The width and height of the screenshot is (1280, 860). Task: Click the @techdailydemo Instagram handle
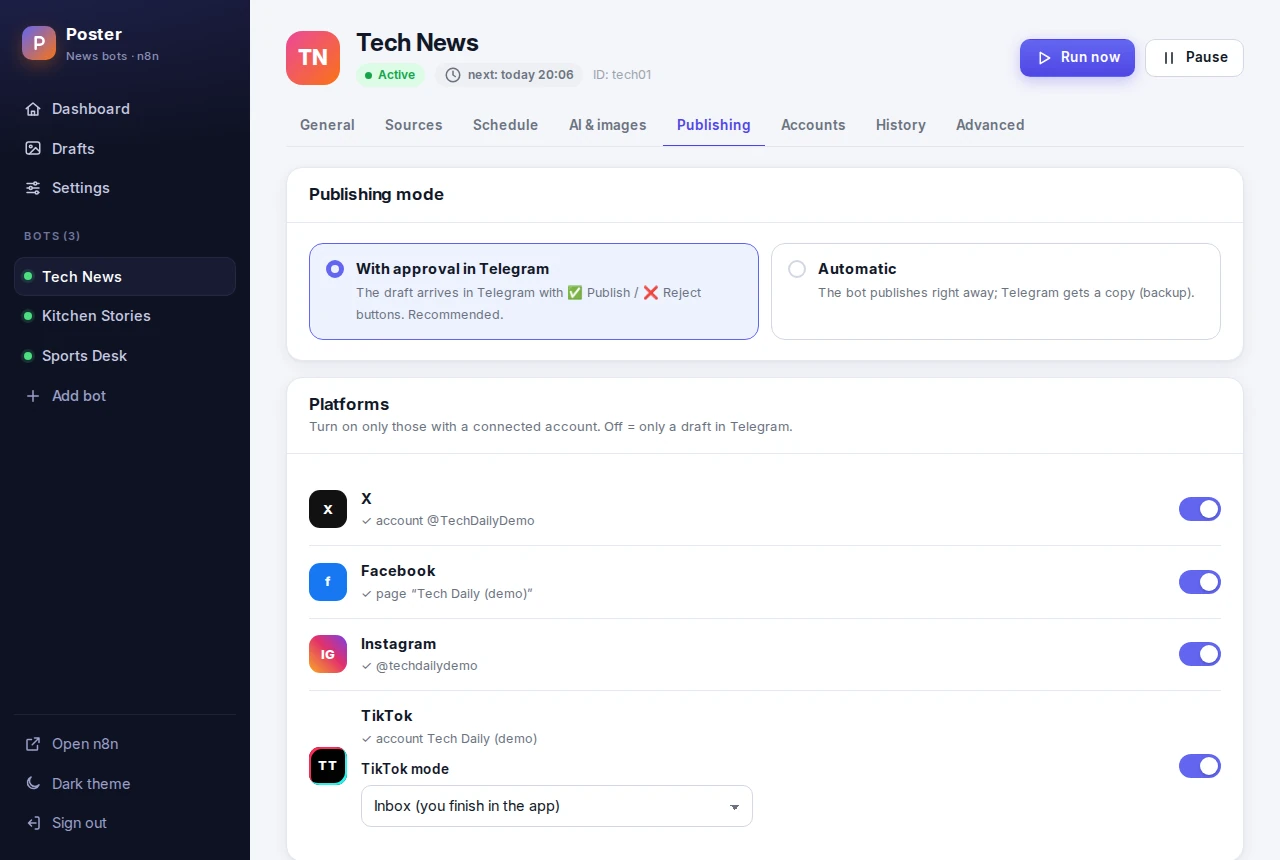(x=427, y=666)
